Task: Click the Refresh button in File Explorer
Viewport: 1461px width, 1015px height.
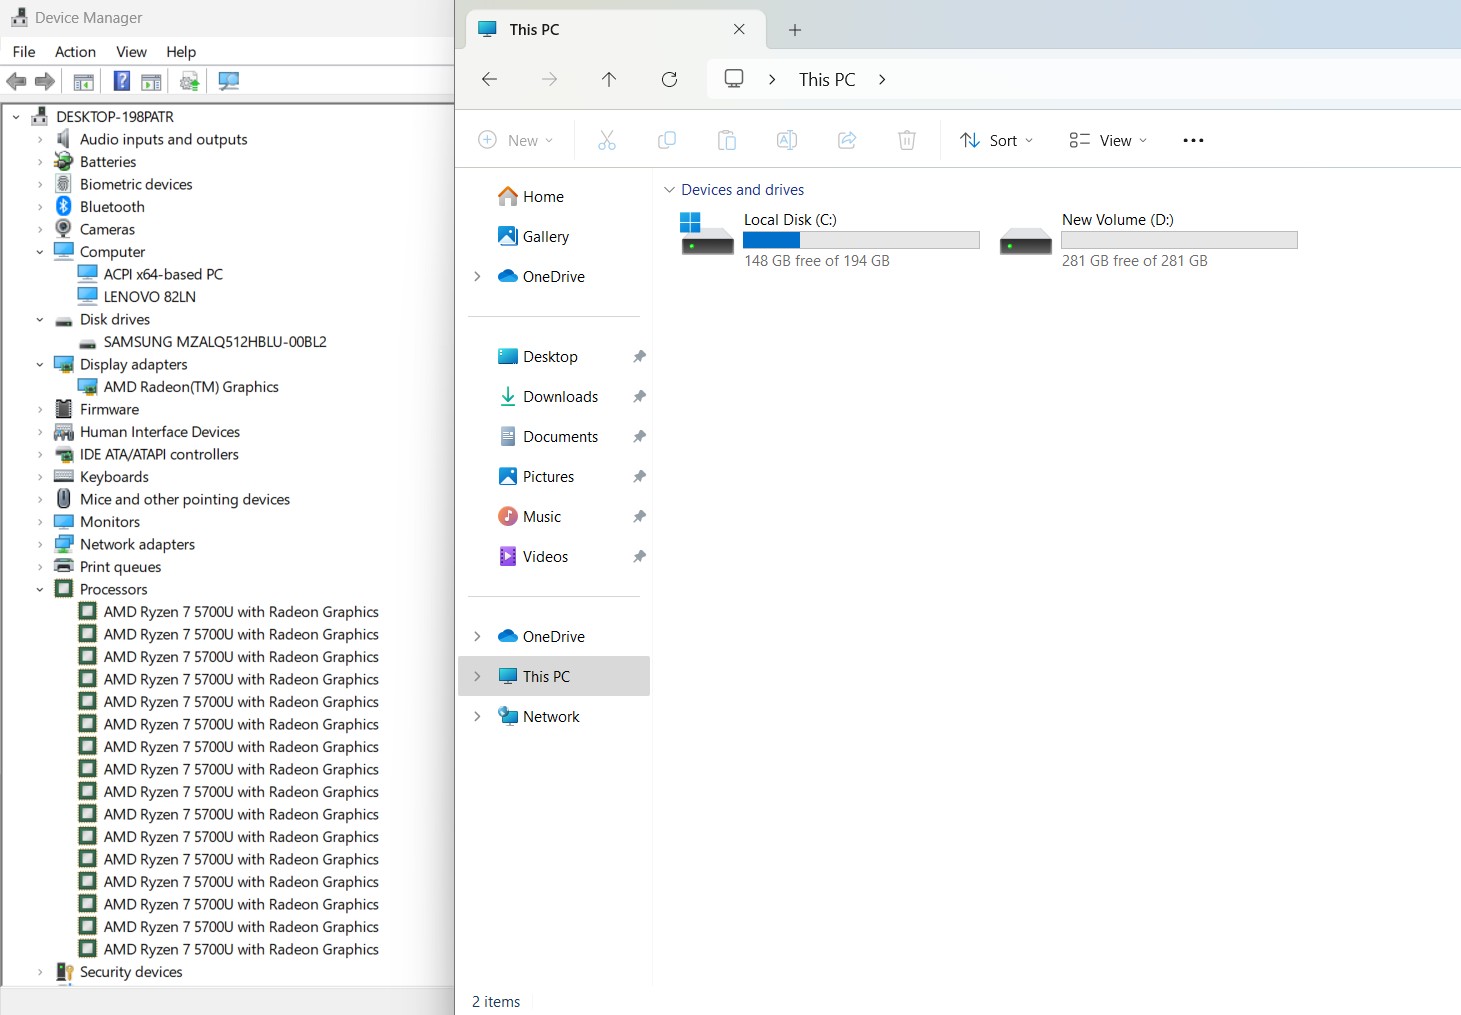Action: [669, 79]
